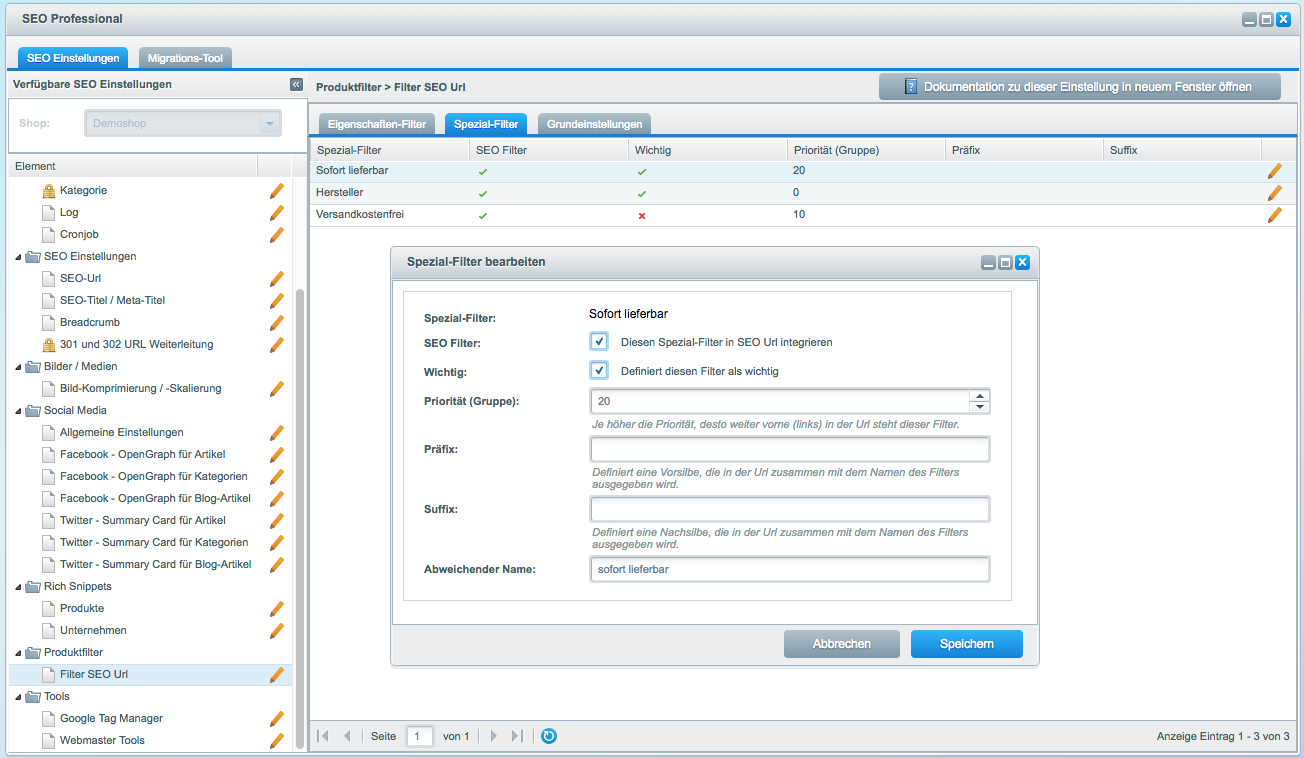This screenshot has height=758, width=1304.
Task: Click the Priorität (Gruppe) number field
Action: coord(780,401)
